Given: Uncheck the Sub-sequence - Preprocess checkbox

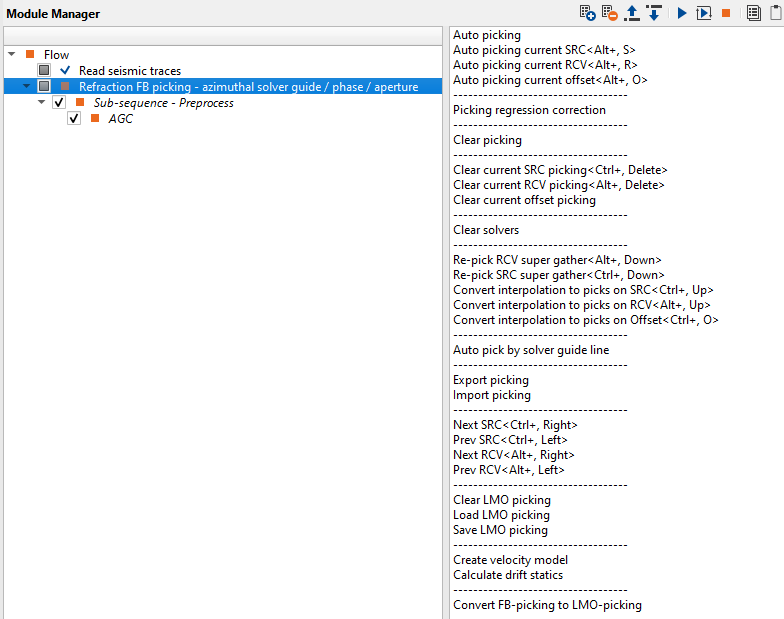Looking at the screenshot, I should (59, 103).
